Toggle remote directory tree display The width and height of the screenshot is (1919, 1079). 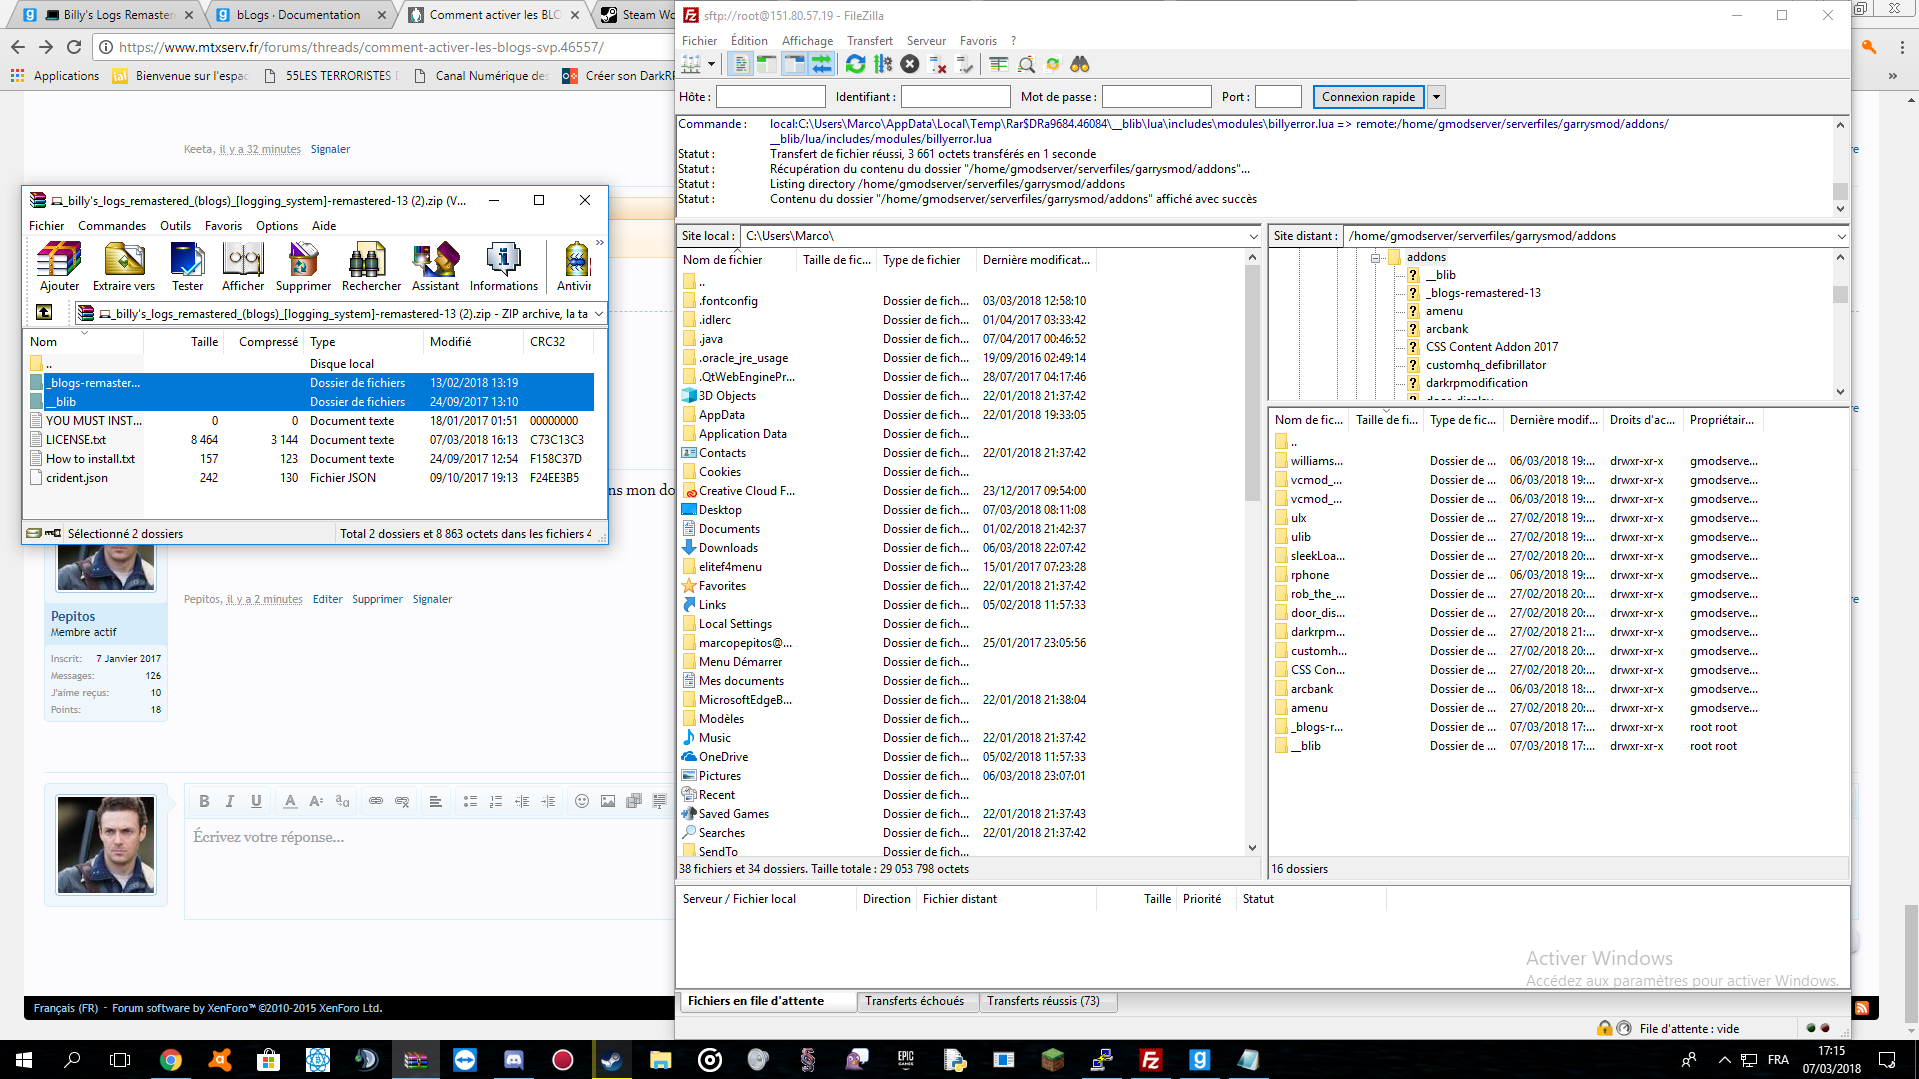[x=794, y=64]
